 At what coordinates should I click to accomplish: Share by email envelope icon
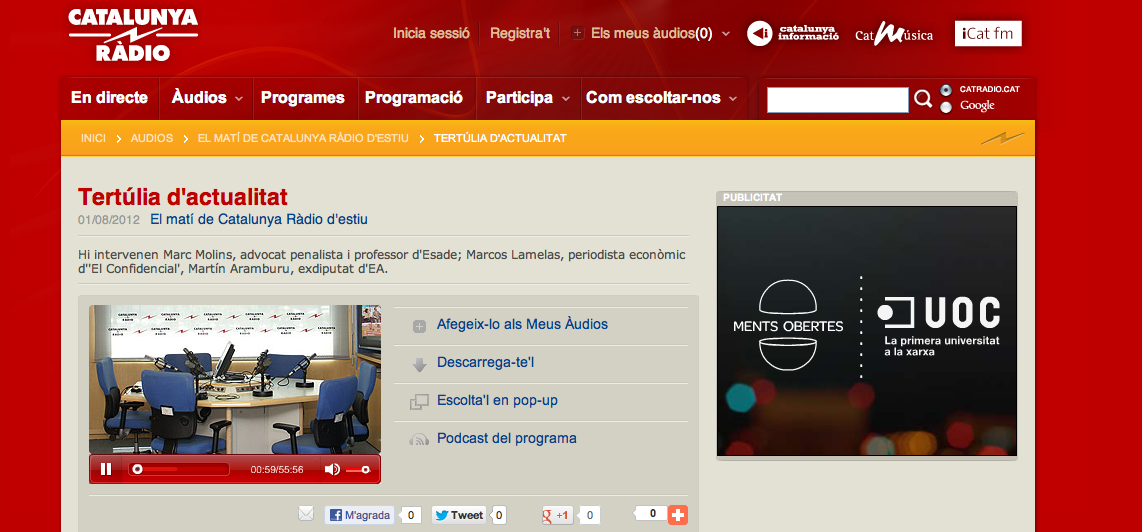306,514
